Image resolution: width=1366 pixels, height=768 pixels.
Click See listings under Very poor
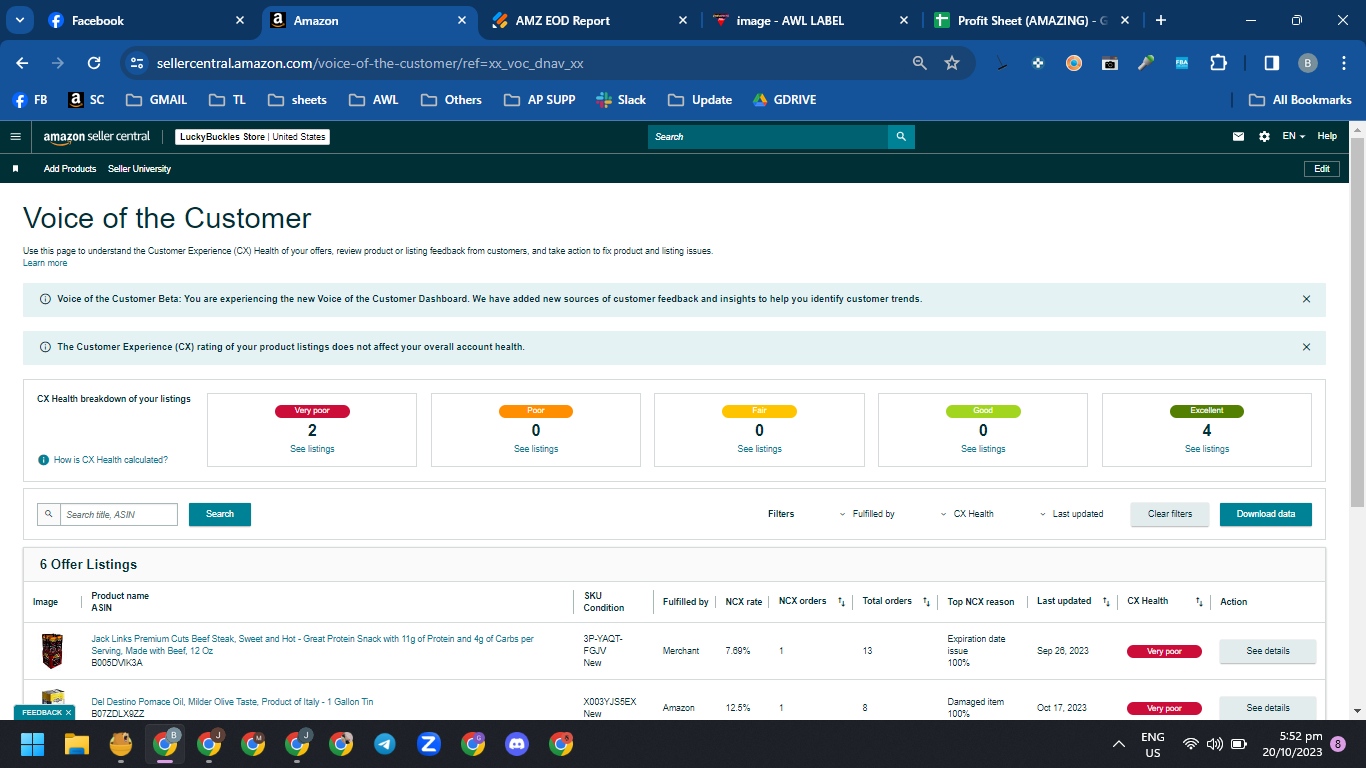(x=312, y=449)
